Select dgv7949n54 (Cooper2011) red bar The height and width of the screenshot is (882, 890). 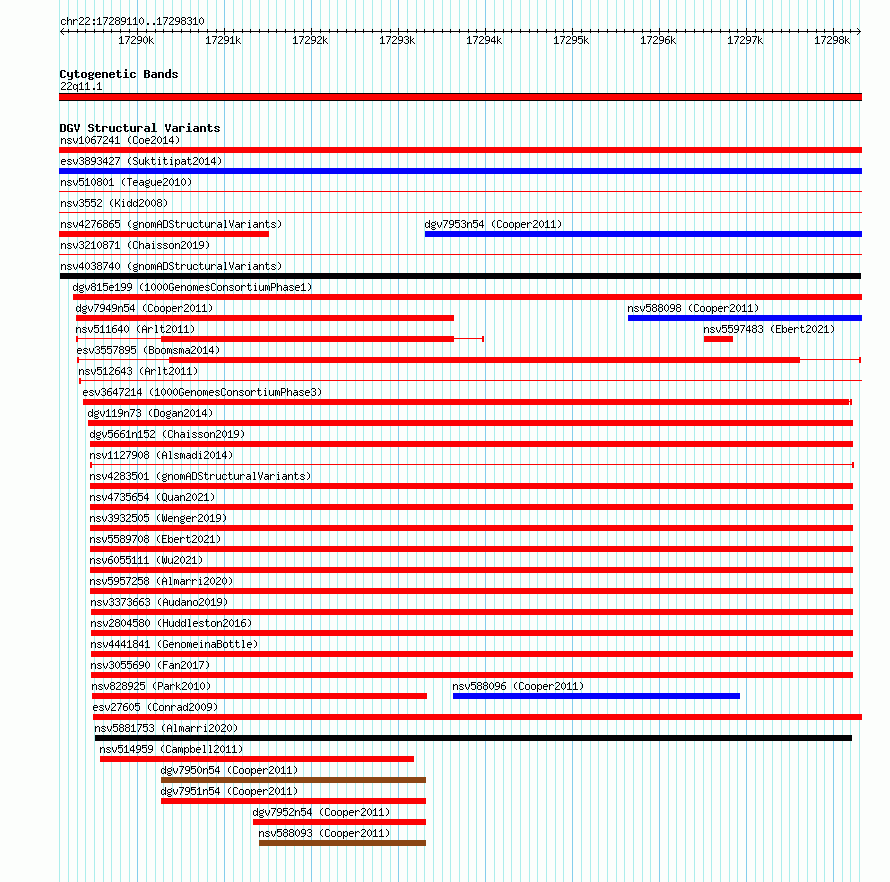pyautogui.click(x=265, y=318)
